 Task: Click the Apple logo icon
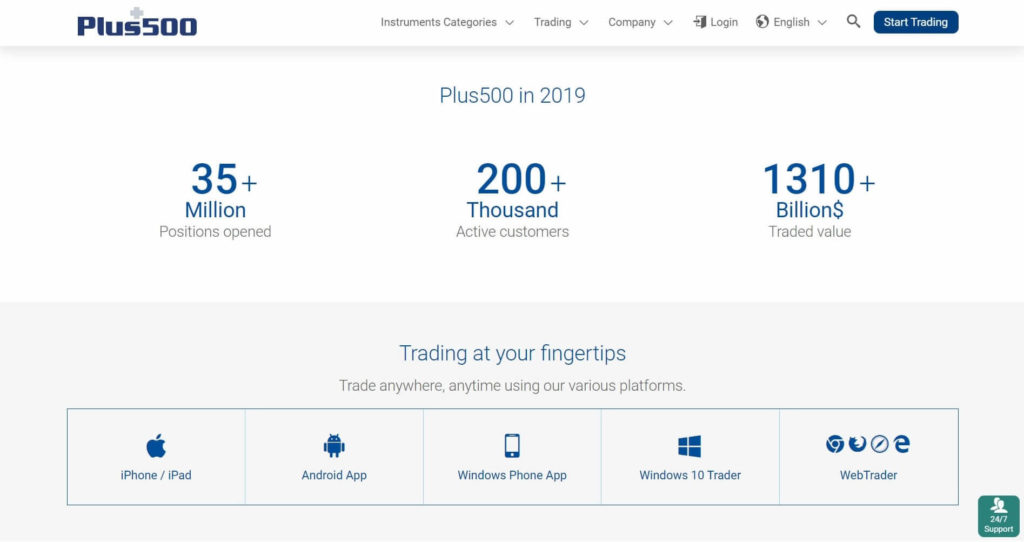156,446
